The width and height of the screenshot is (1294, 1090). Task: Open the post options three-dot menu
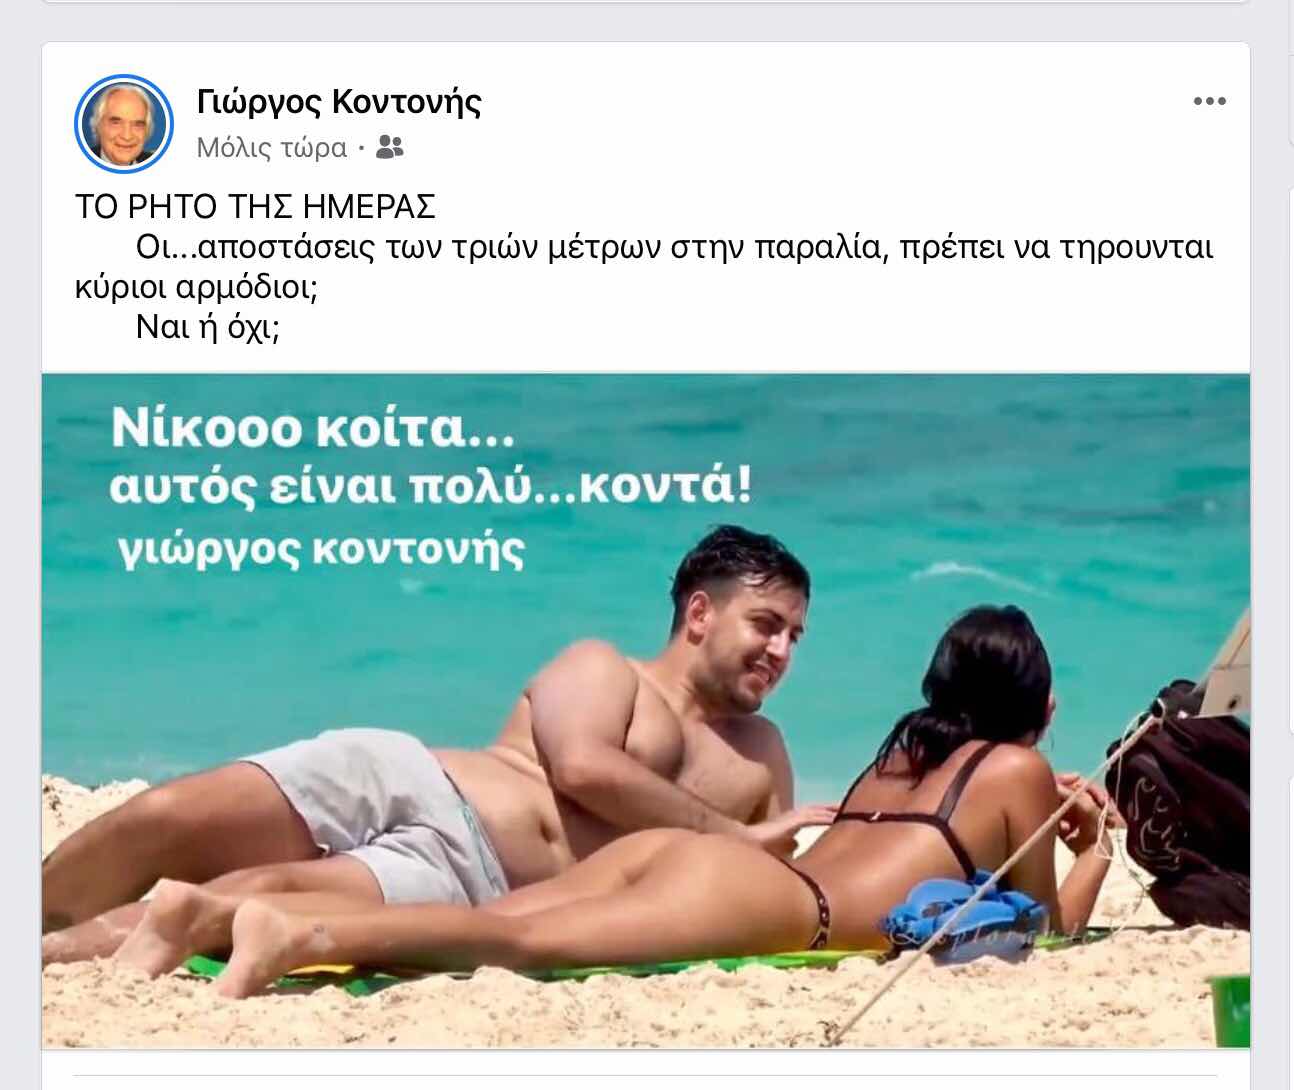(1209, 101)
